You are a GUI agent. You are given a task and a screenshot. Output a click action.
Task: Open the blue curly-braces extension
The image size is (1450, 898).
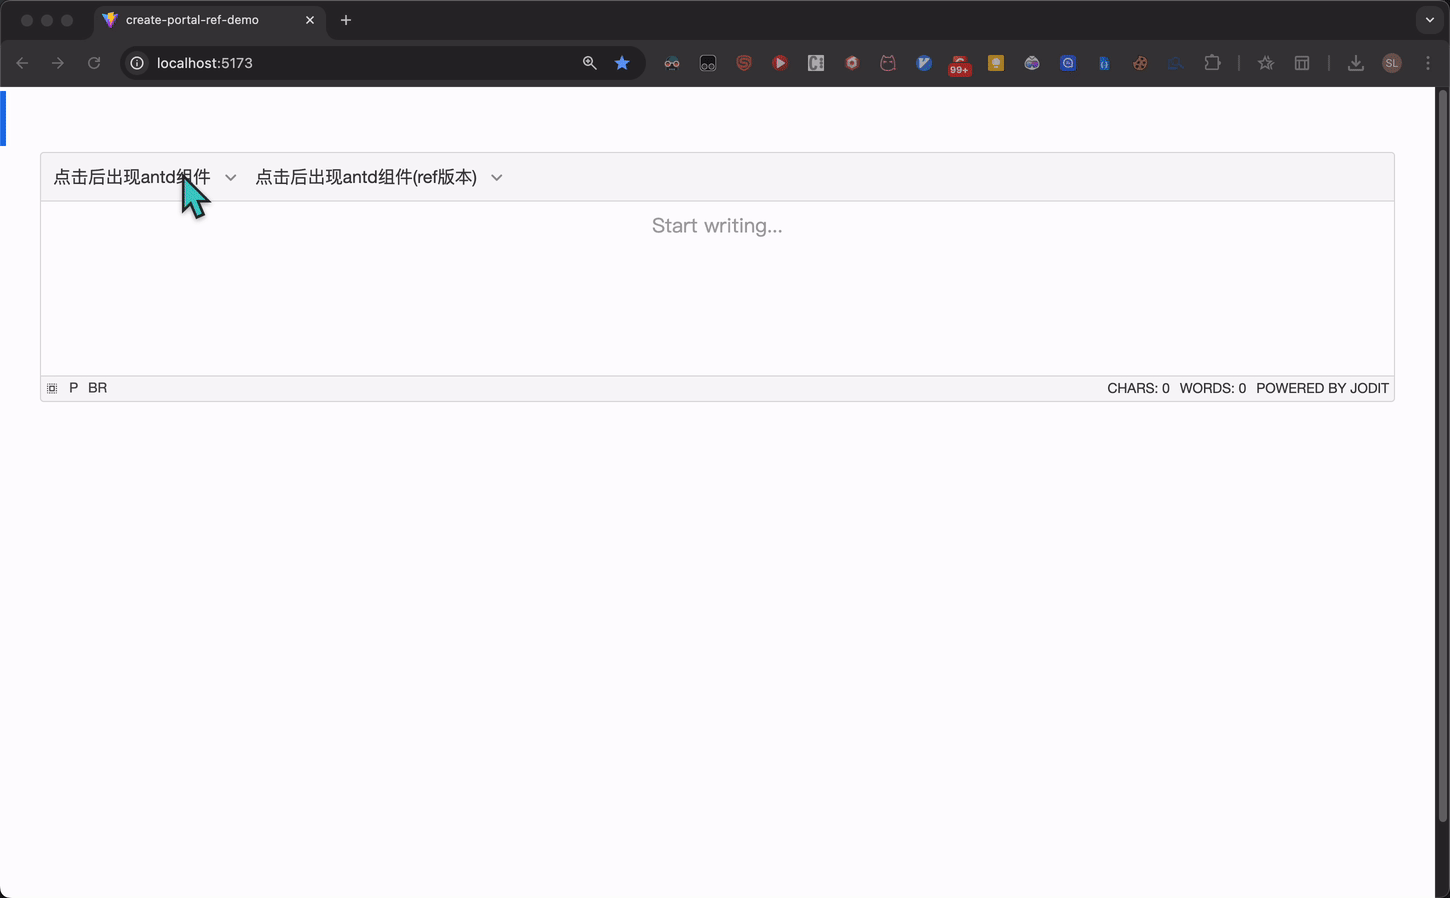1104,63
